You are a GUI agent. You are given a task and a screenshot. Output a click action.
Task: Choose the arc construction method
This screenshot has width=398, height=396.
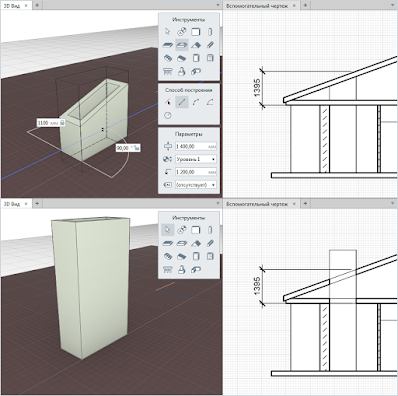(x=196, y=102)
